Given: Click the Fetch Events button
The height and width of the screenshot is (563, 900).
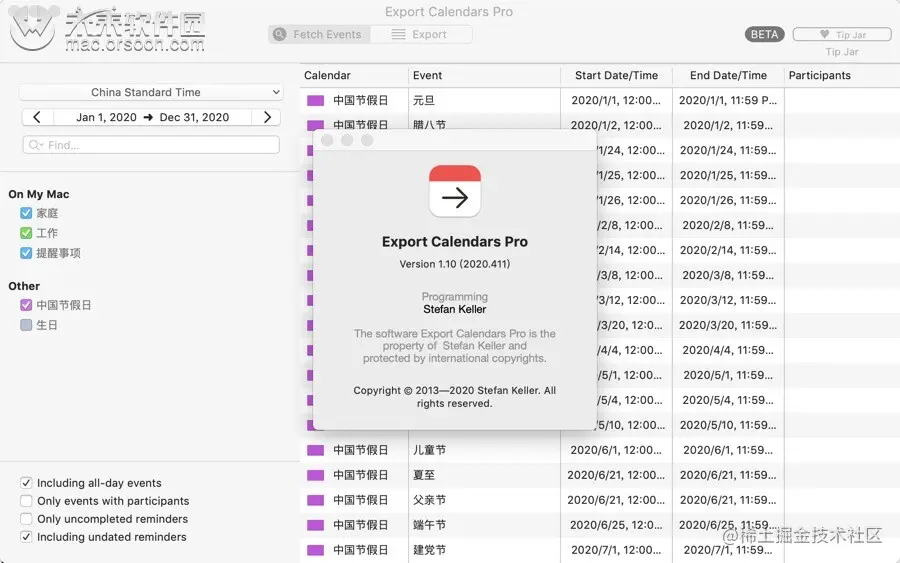Looking at the screenshot, I should 319,34.
